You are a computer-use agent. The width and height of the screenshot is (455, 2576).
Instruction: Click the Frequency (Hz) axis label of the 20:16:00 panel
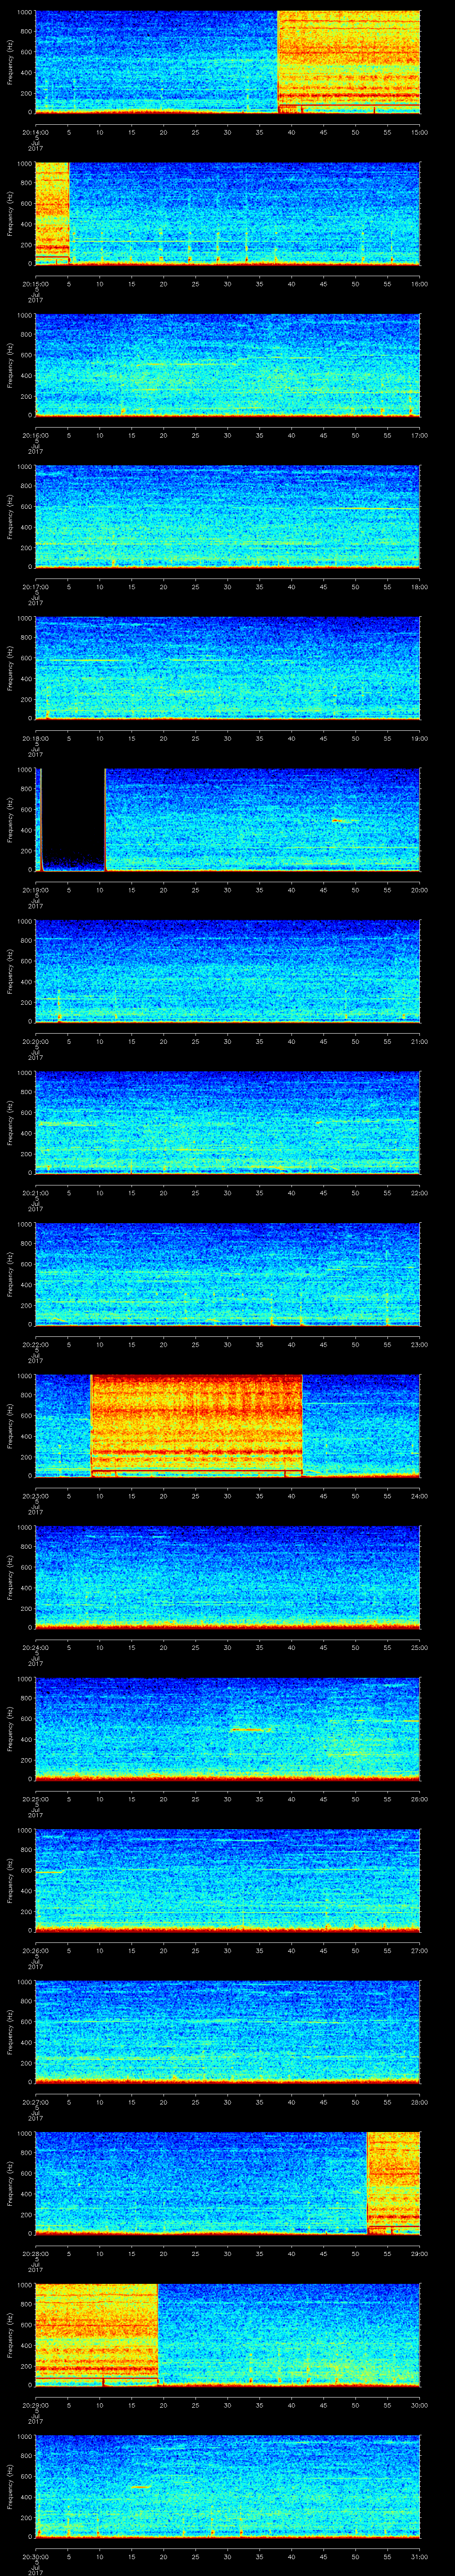(10, 365)
